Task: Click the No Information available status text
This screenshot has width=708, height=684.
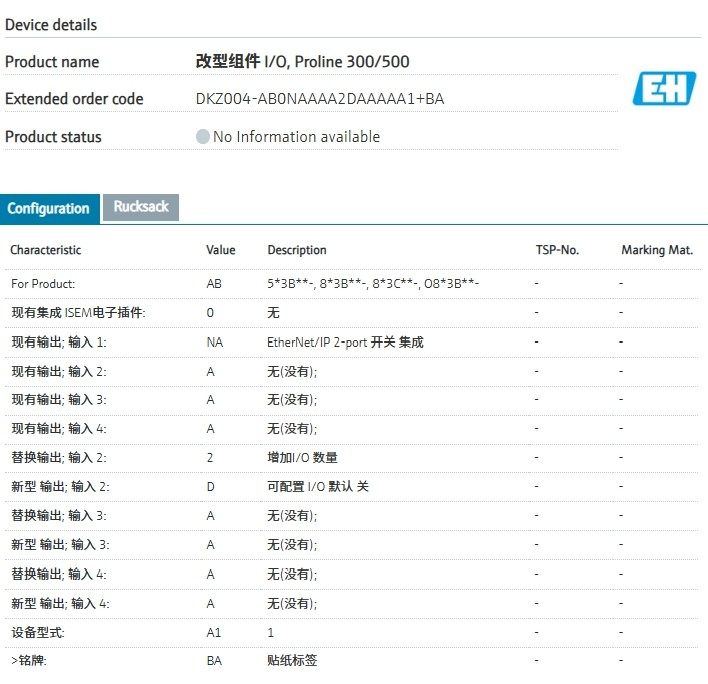Action: click(296, 137)
